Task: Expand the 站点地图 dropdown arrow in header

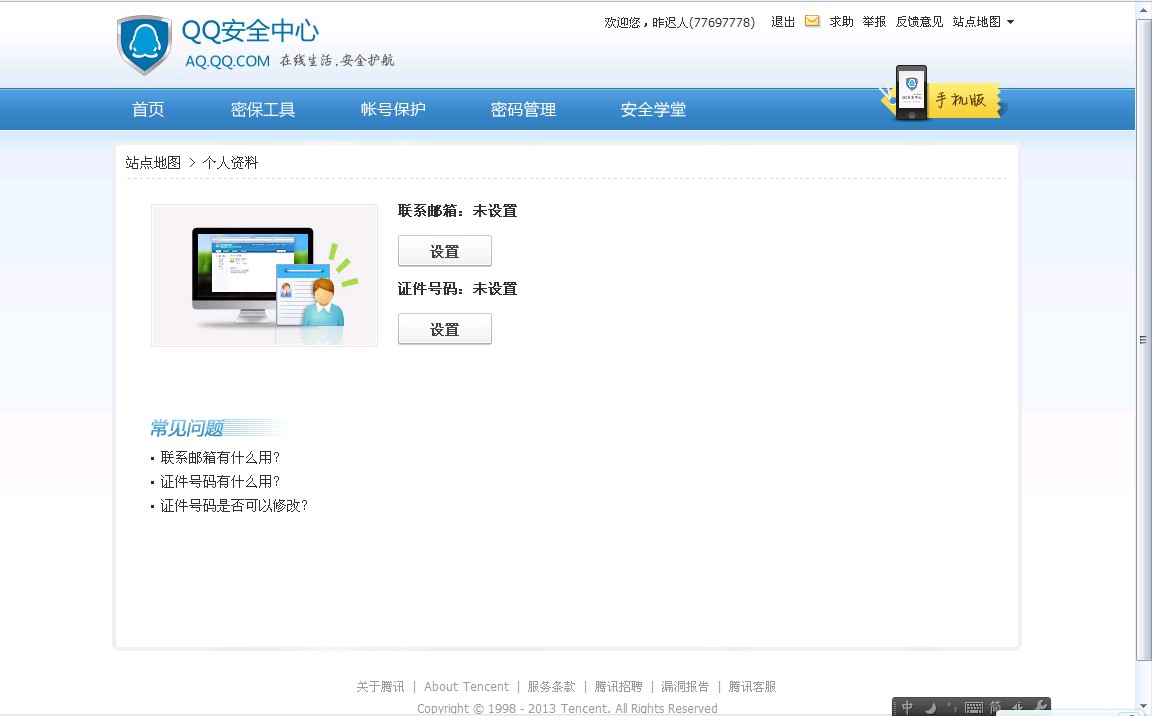Action: click(1010, 22)
